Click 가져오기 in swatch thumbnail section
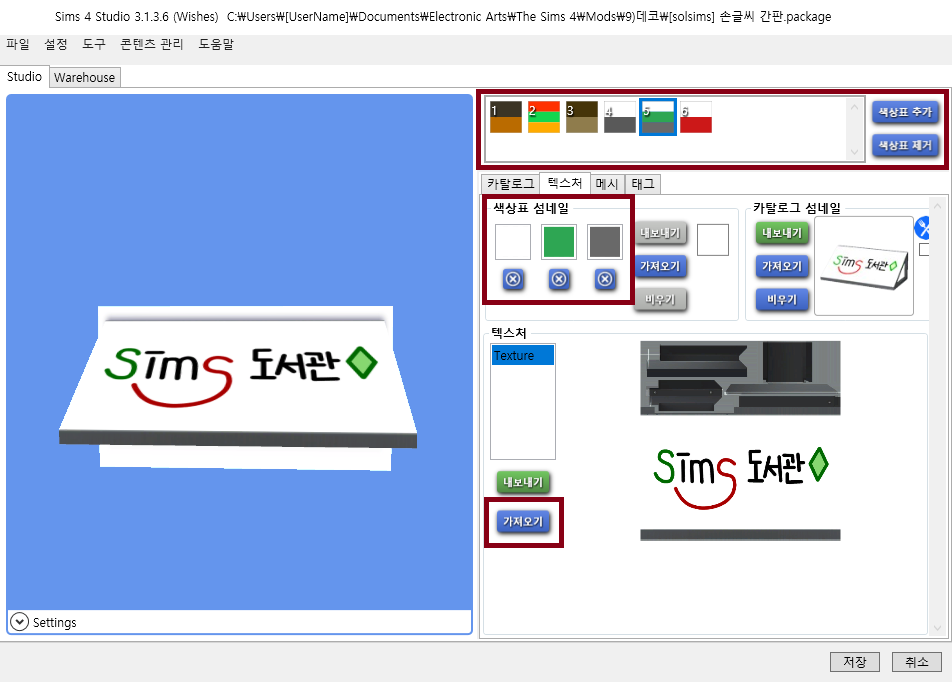Viewport: 952px width, 682px height. pos(661,266)
